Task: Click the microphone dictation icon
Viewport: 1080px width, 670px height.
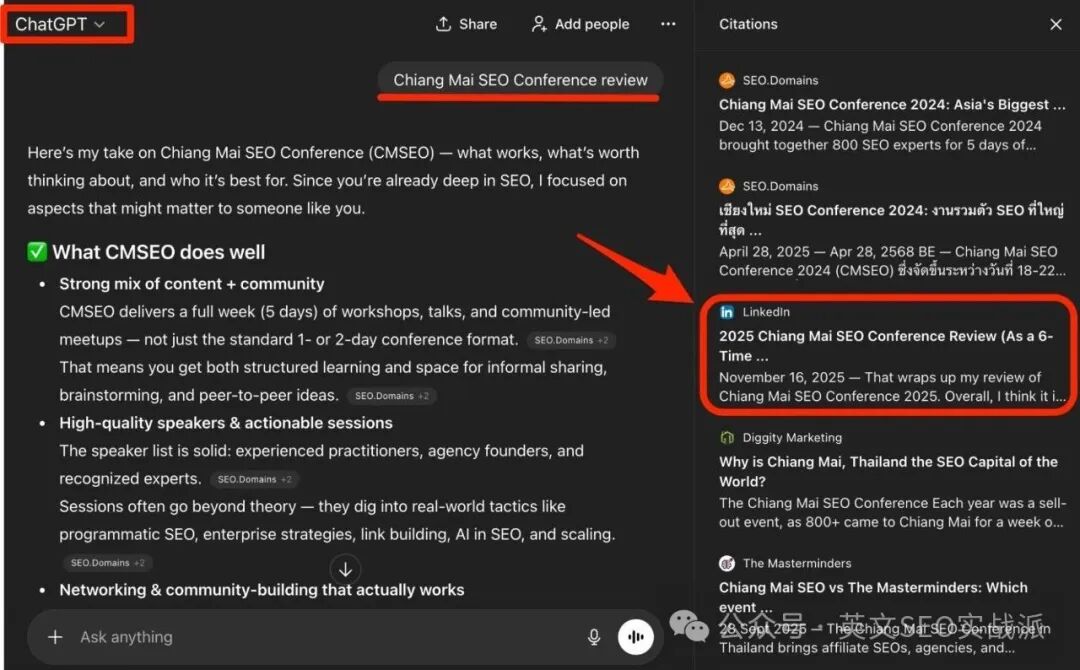Action: point(594,637)
